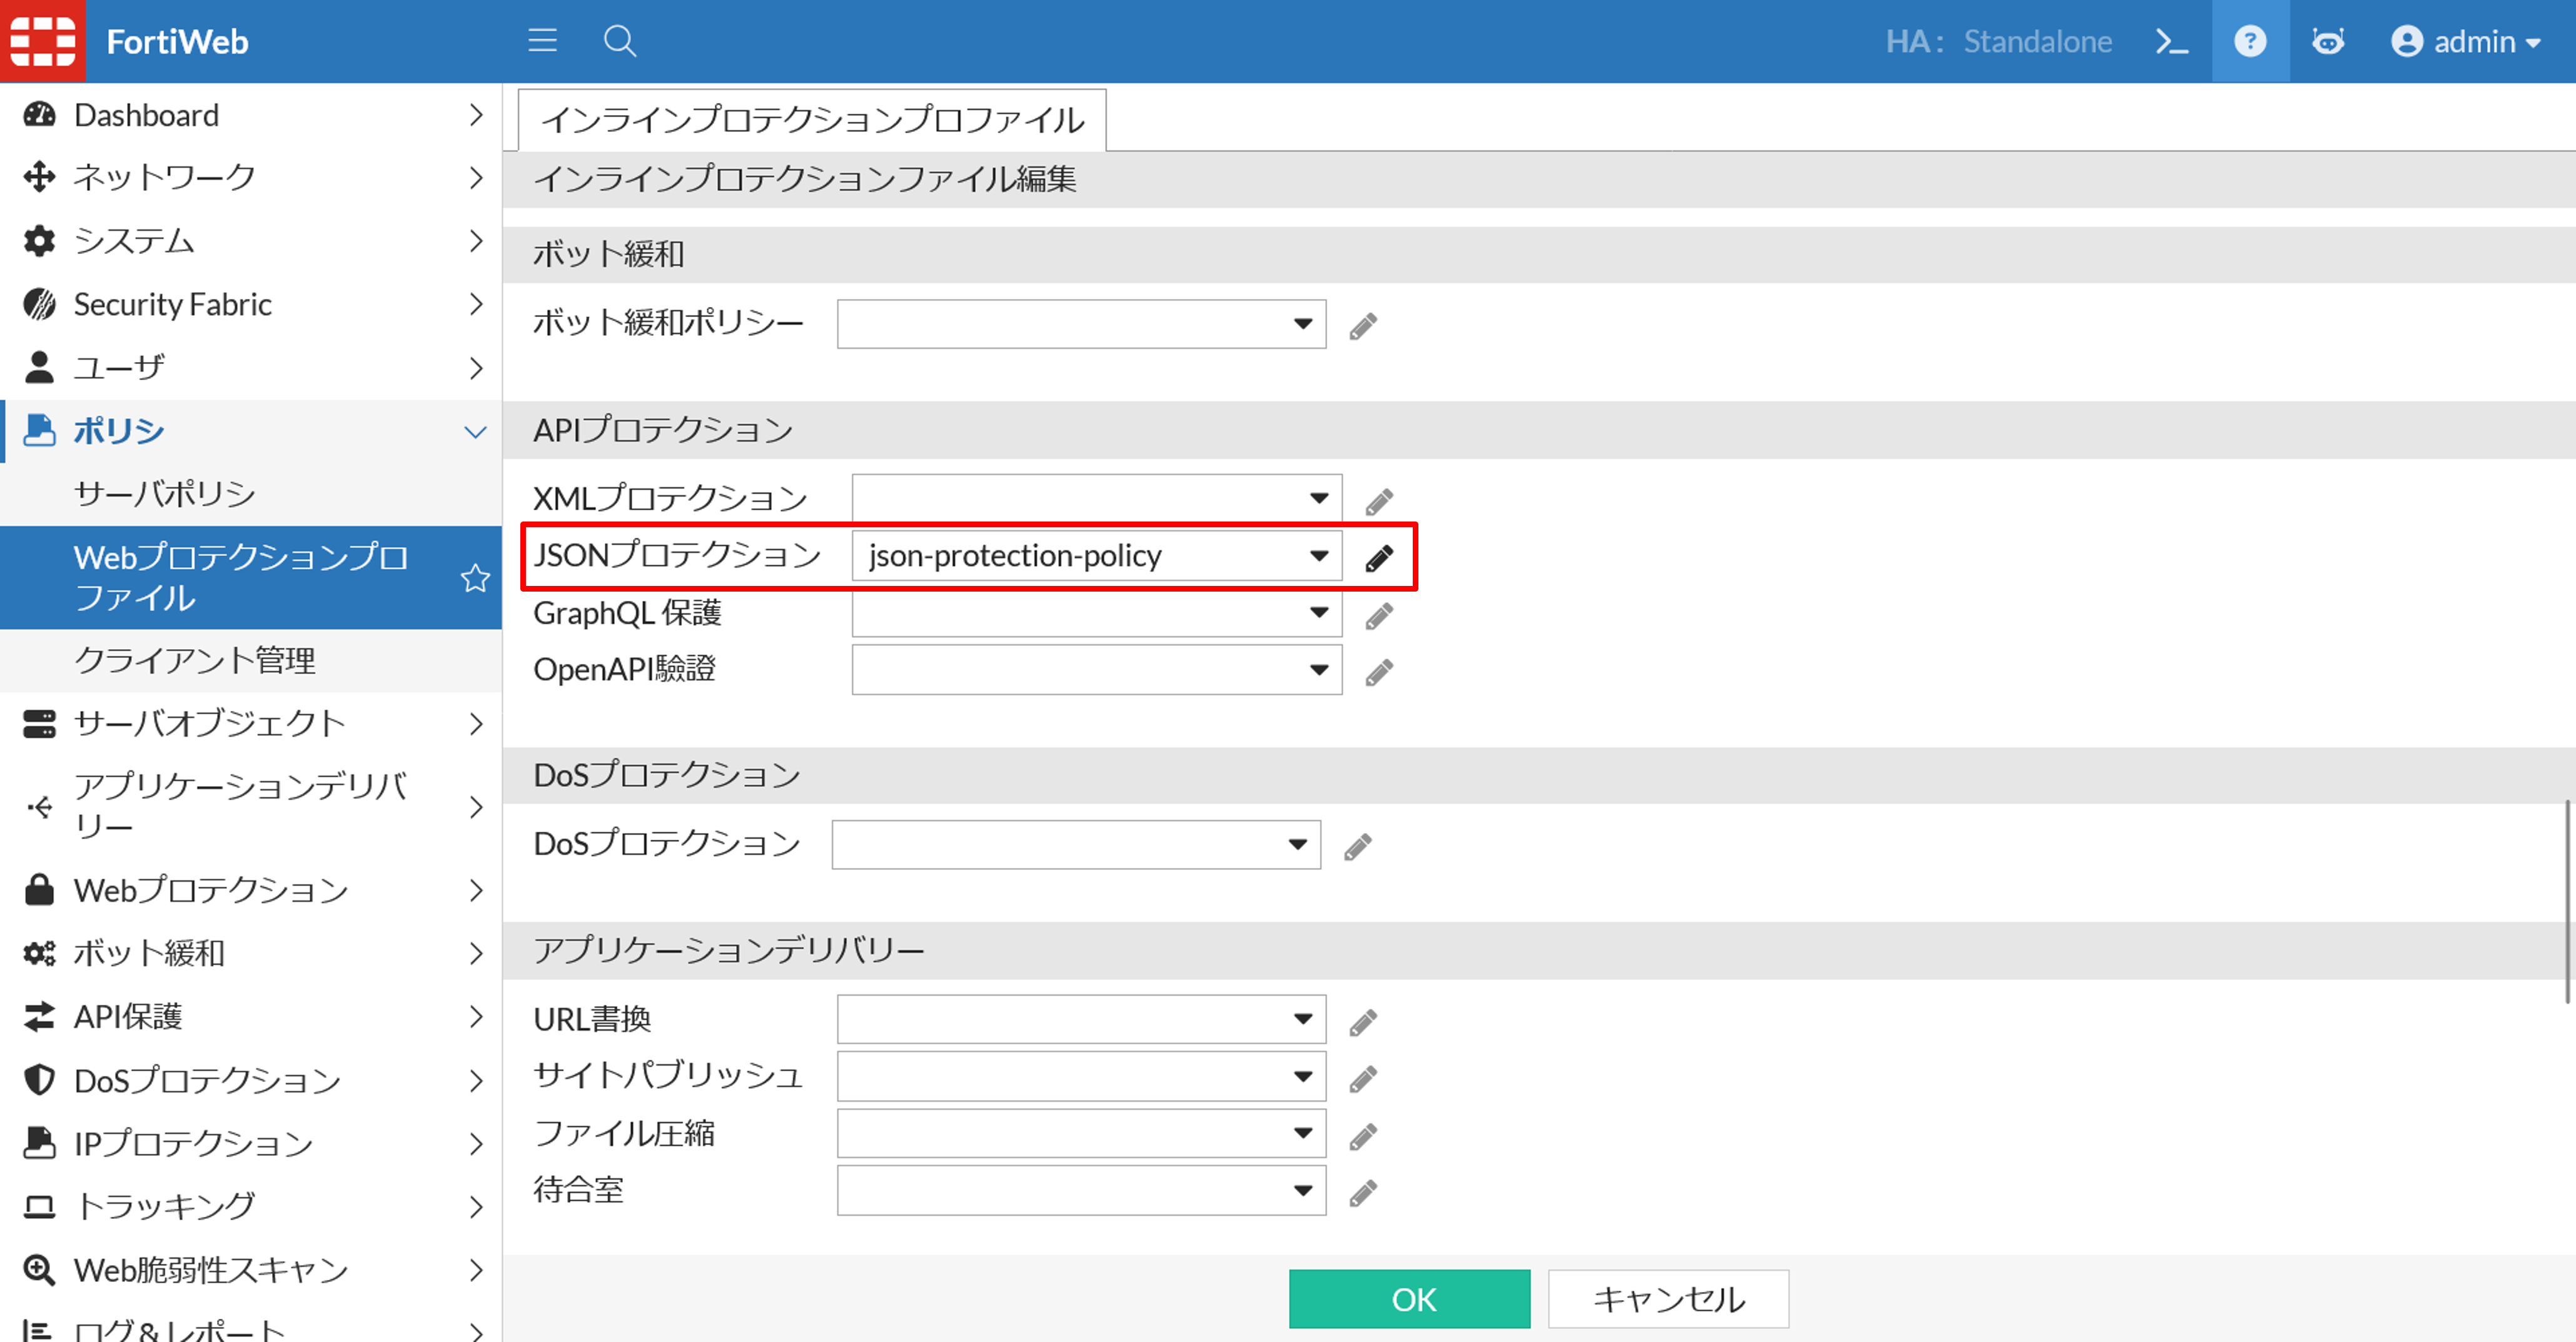Click the OK button to save
Viewport: 2576px width, 1342px height.
pyautogui.click(x=1410, y=1299)
